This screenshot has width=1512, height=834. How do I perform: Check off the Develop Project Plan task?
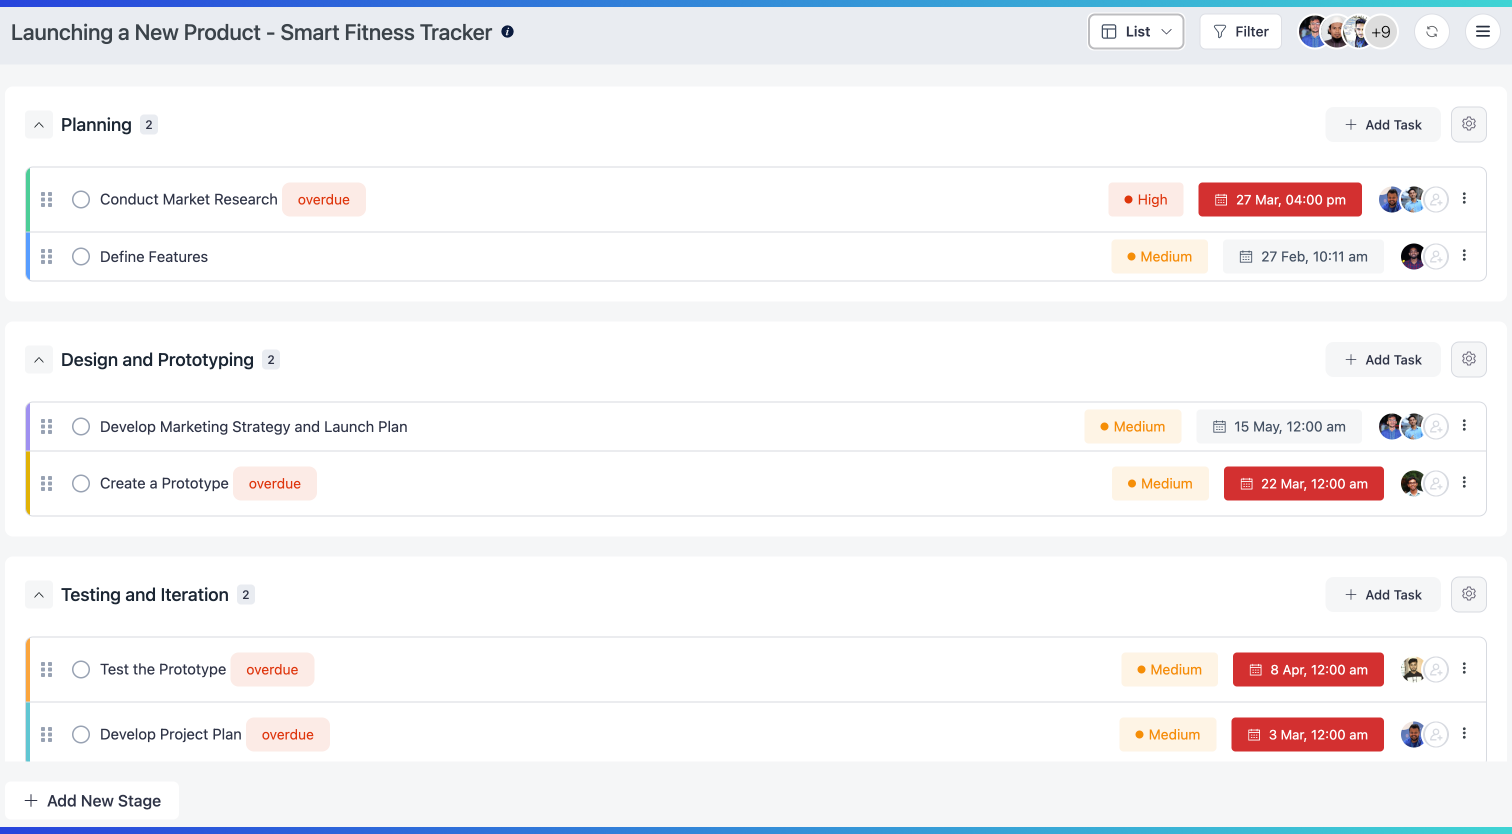[x=81, y=735]
